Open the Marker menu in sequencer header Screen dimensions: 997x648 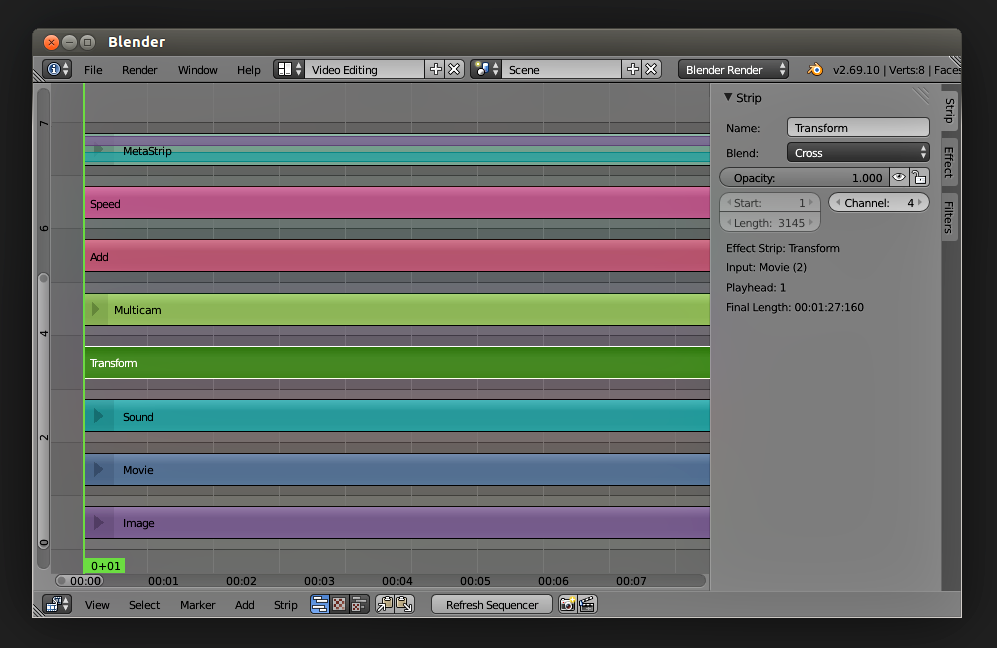coord(197,605)
